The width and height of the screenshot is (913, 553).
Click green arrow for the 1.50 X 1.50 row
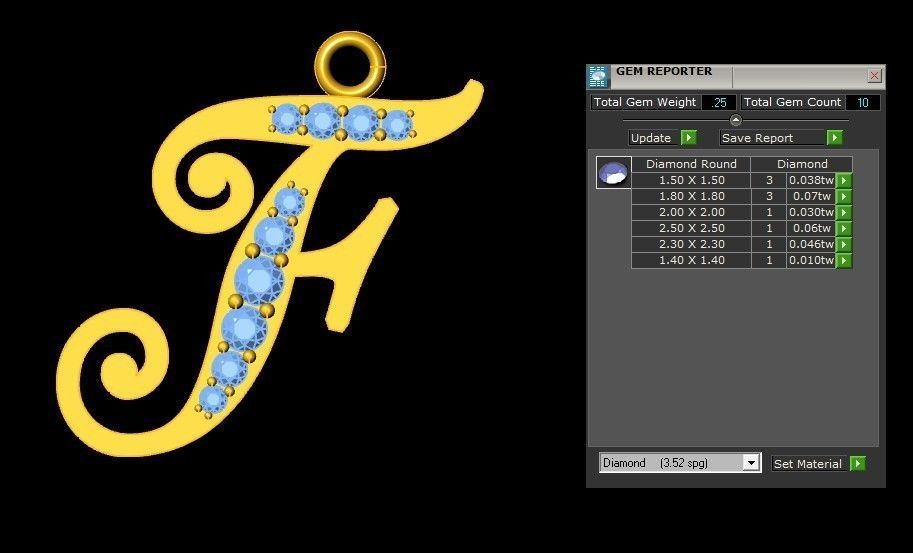point(844,180)
